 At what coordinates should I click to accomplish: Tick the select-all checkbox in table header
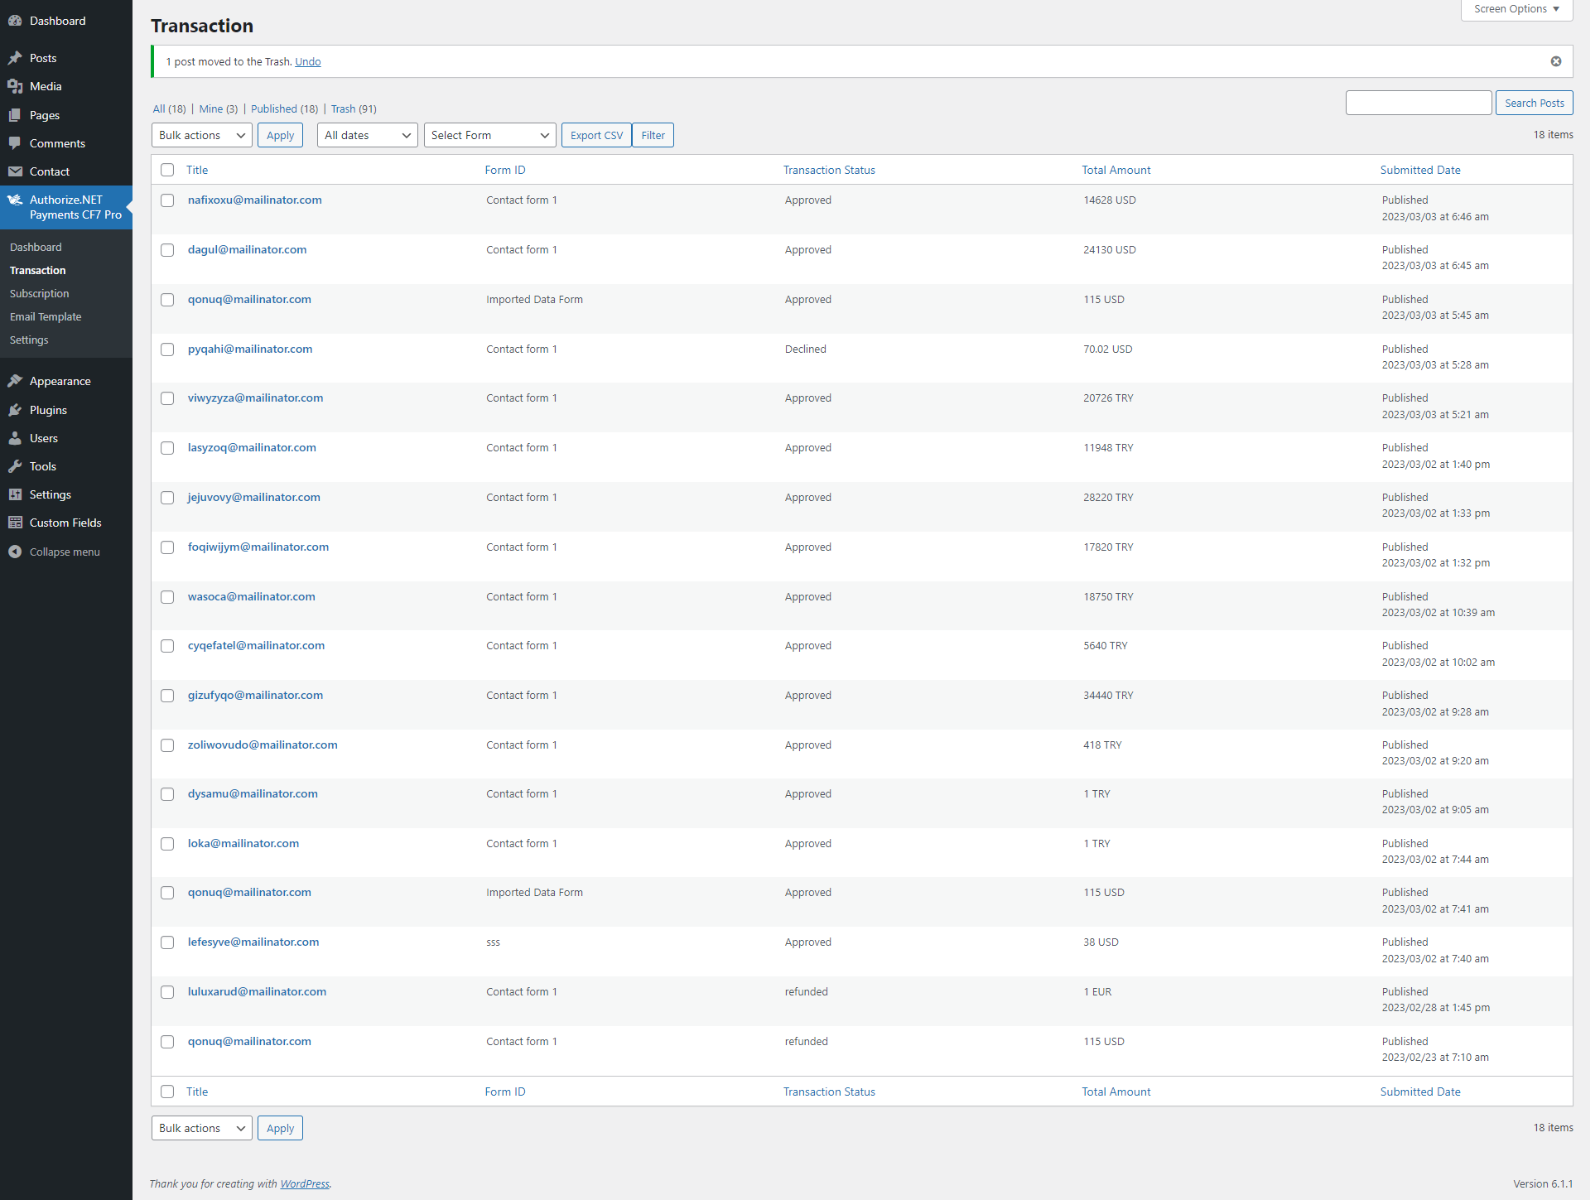167,170
